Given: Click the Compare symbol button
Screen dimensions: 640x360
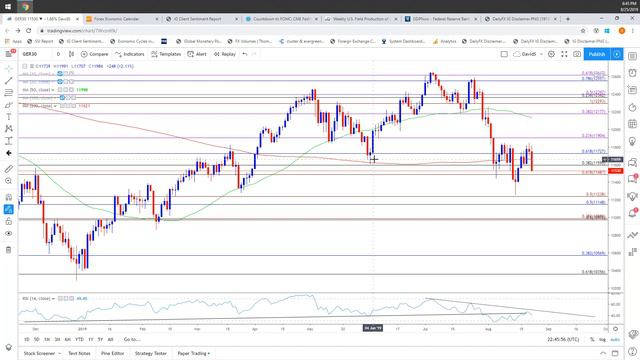Looking at the screenshot, I should (x=94, y=54).
